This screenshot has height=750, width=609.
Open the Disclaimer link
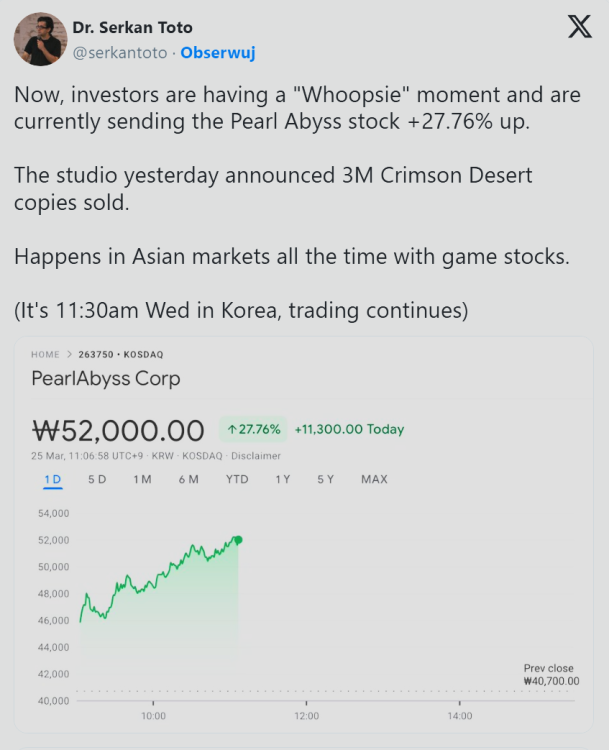point(257,456)
